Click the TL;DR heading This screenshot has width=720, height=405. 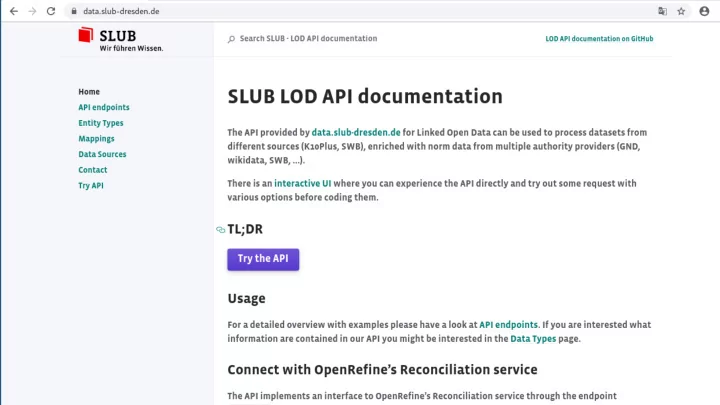point(245,229)
